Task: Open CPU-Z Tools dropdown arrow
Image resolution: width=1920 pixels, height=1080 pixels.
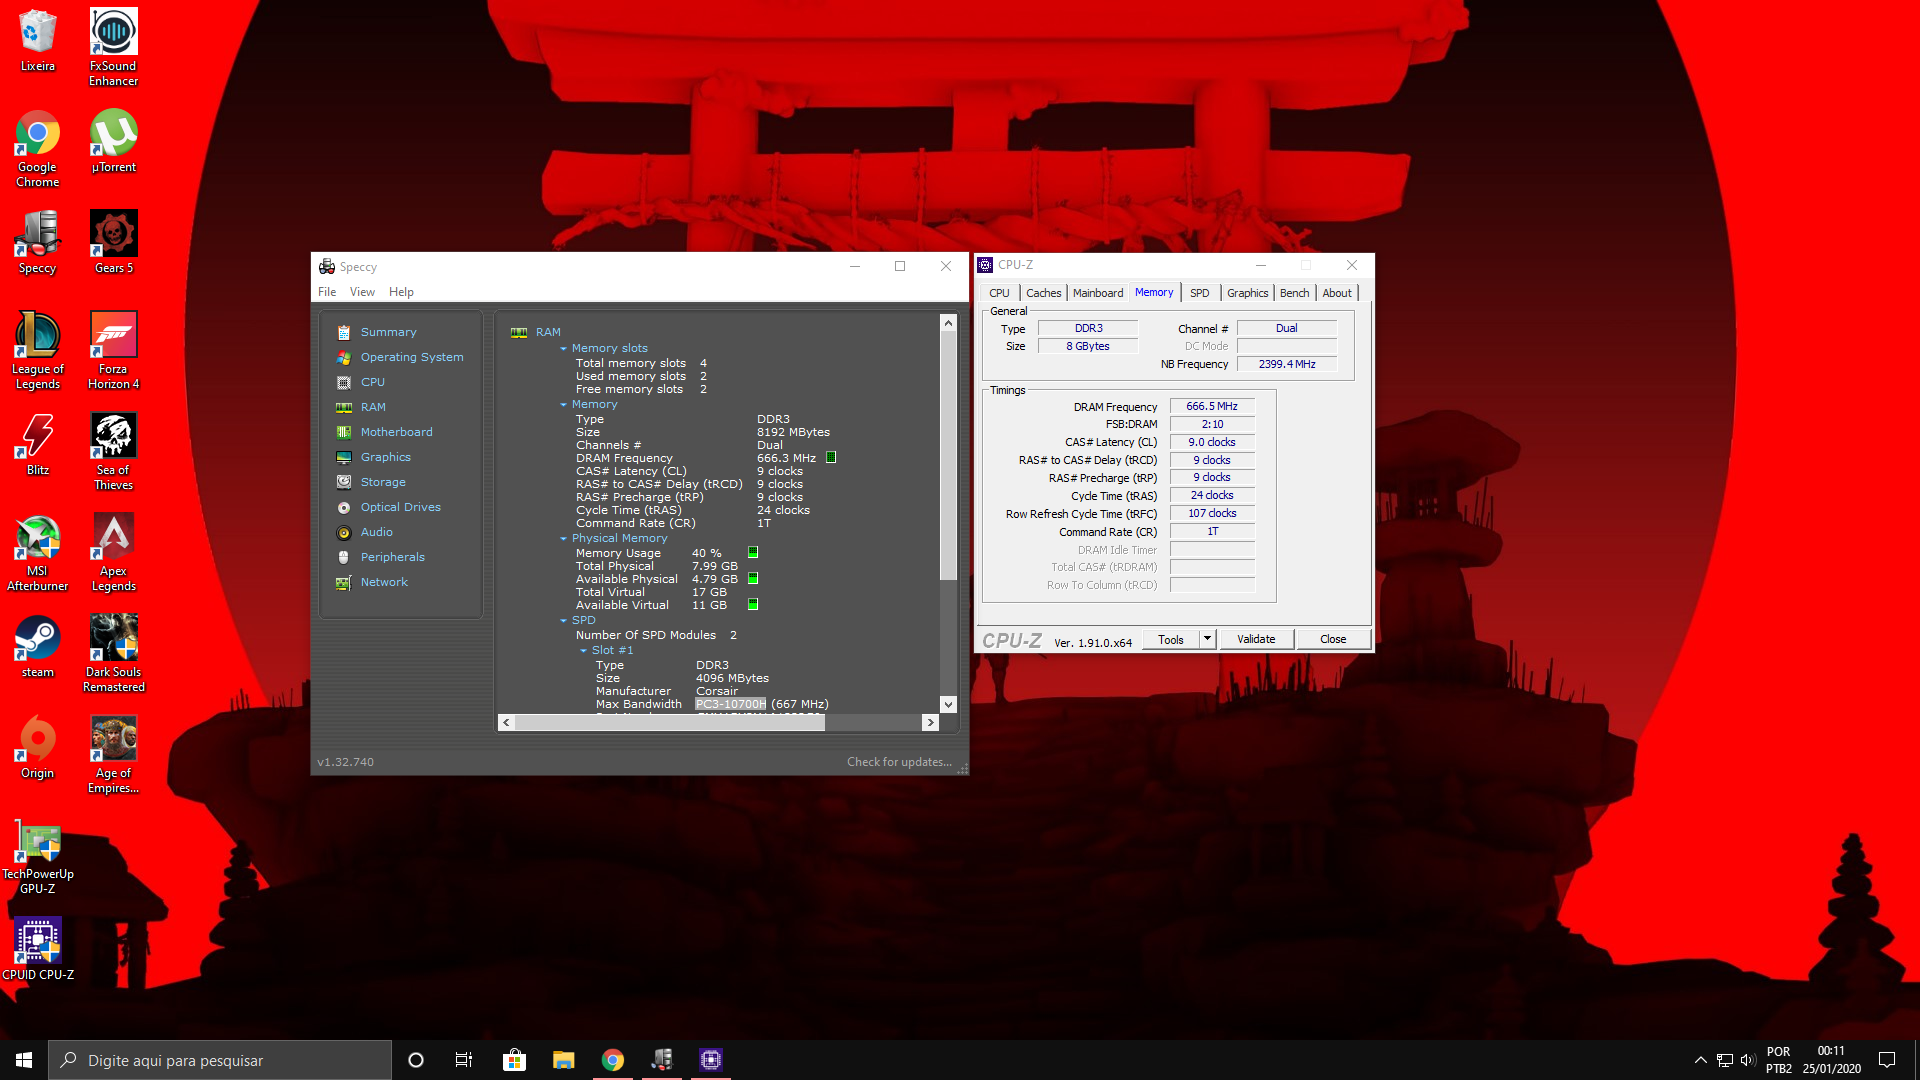Action: click(x=1207, y=639)
